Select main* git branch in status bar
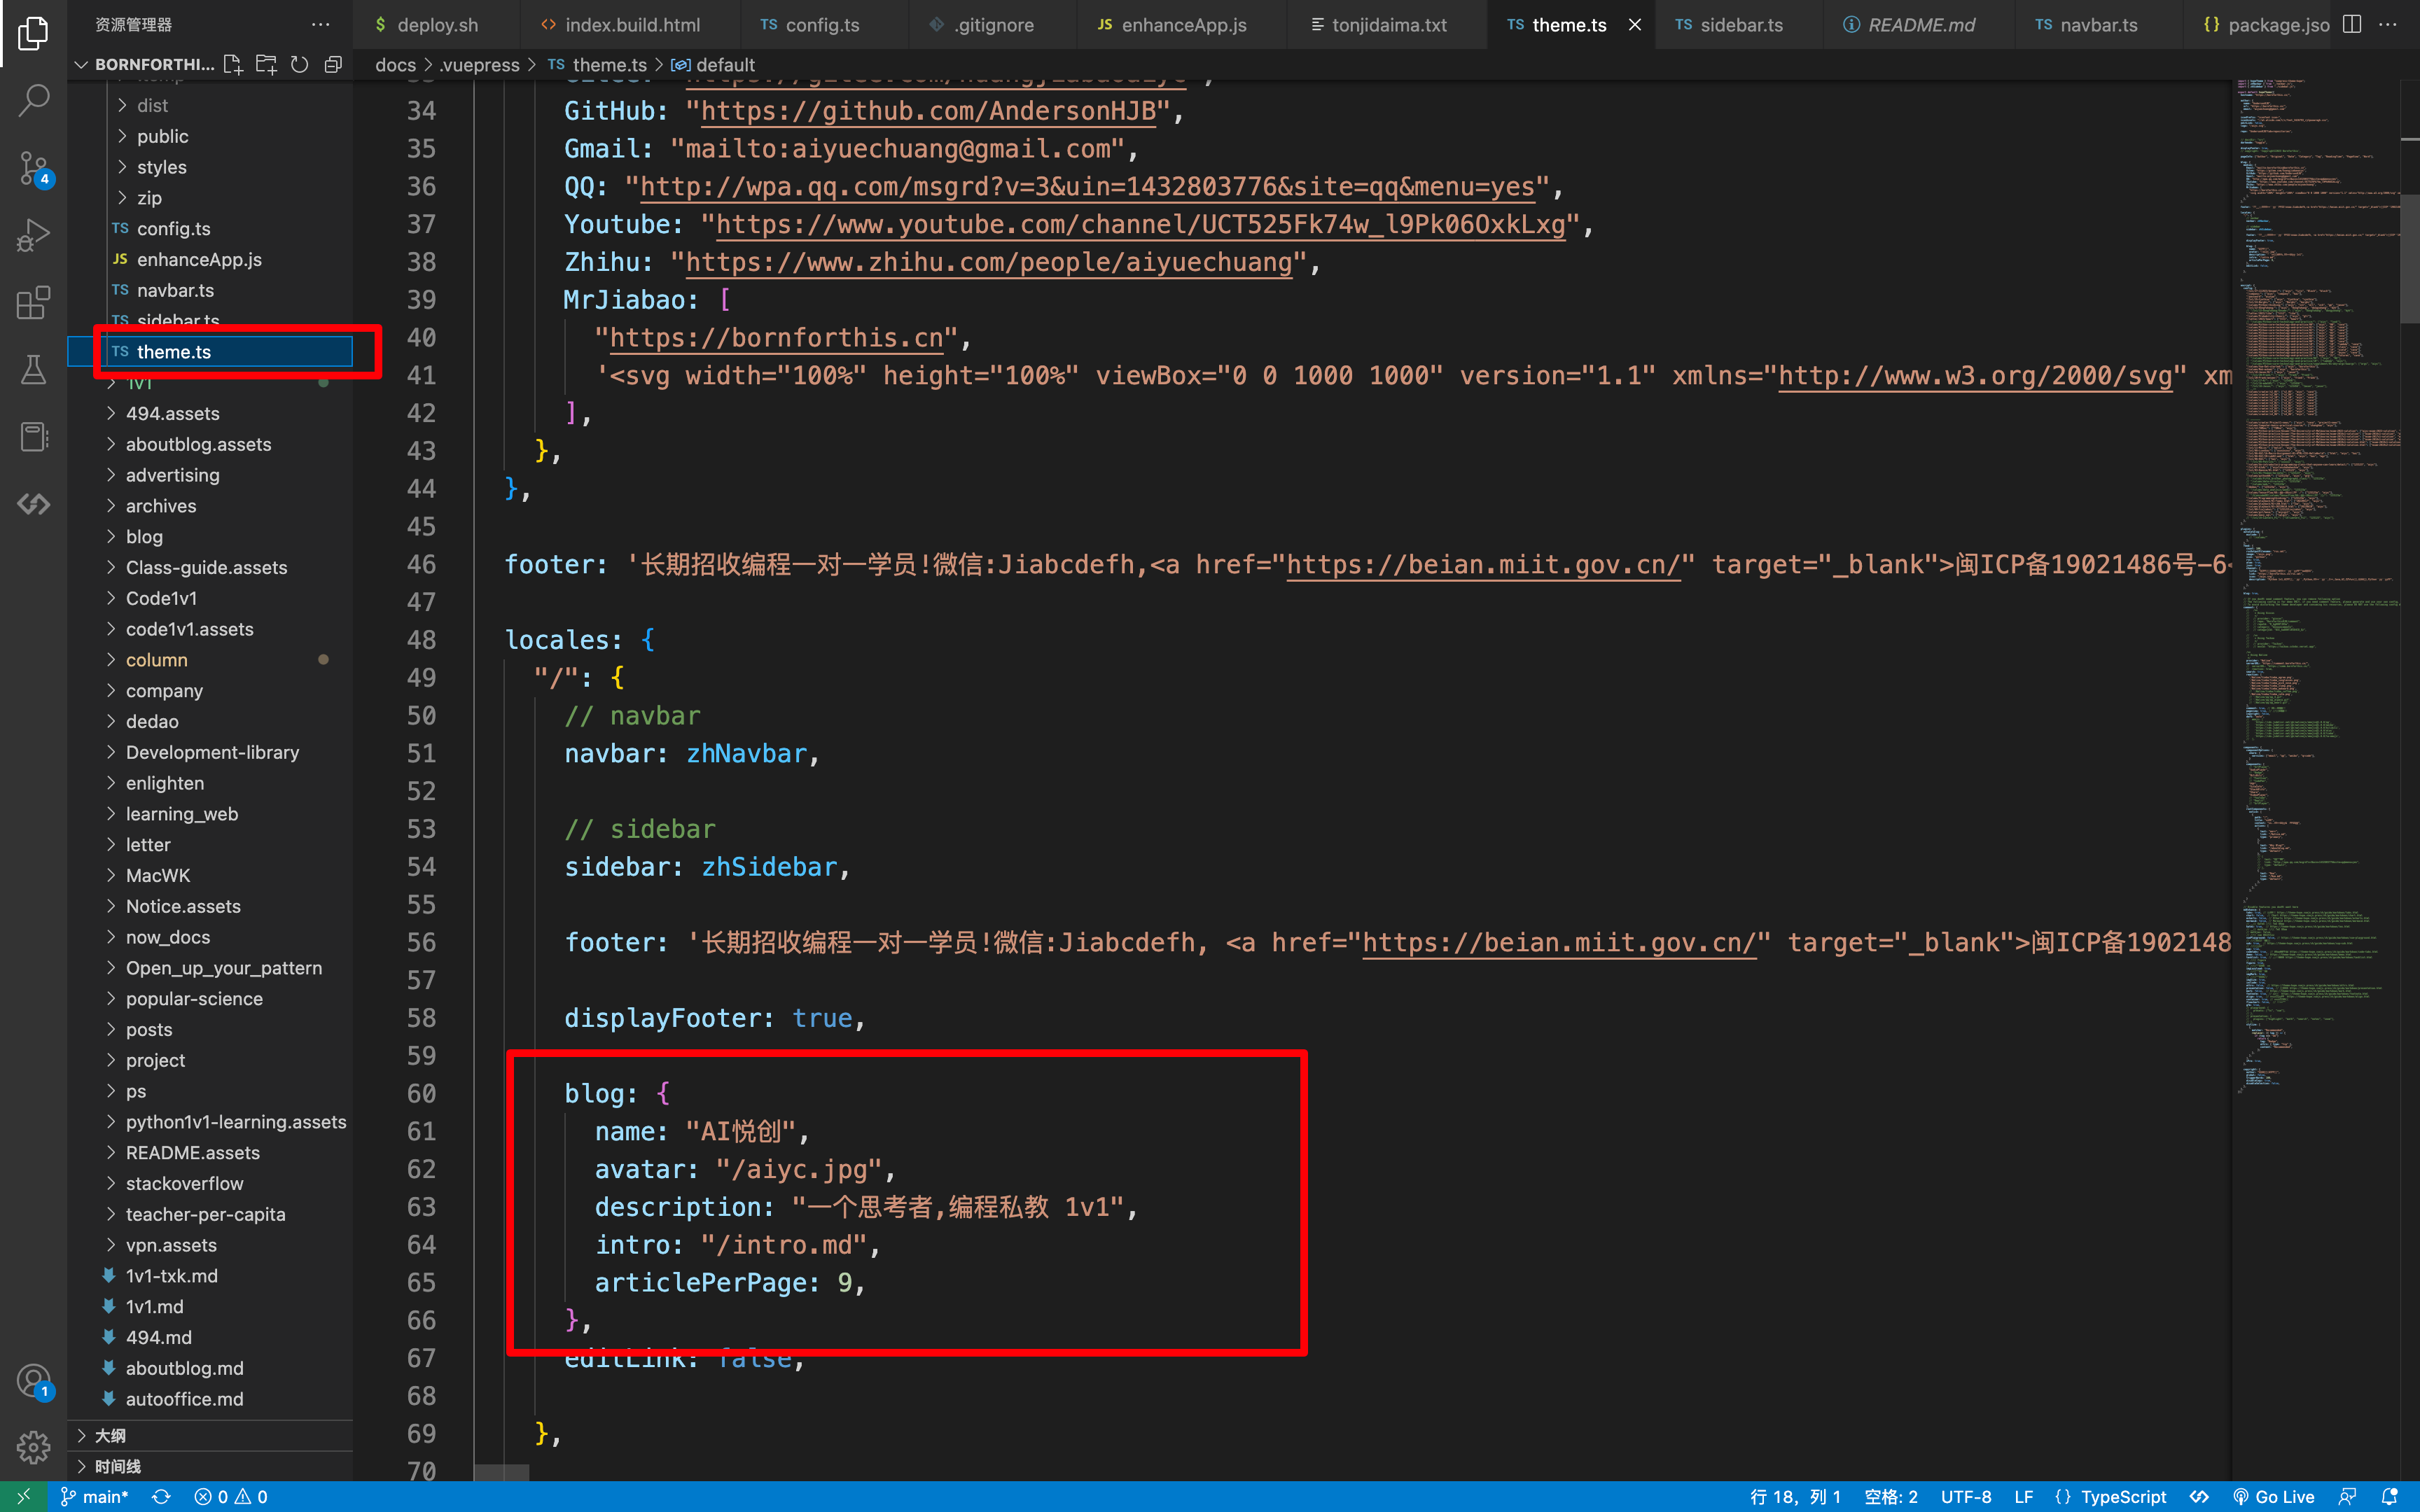This screenshot has height=1512, width=2420. click(94, 1496)
